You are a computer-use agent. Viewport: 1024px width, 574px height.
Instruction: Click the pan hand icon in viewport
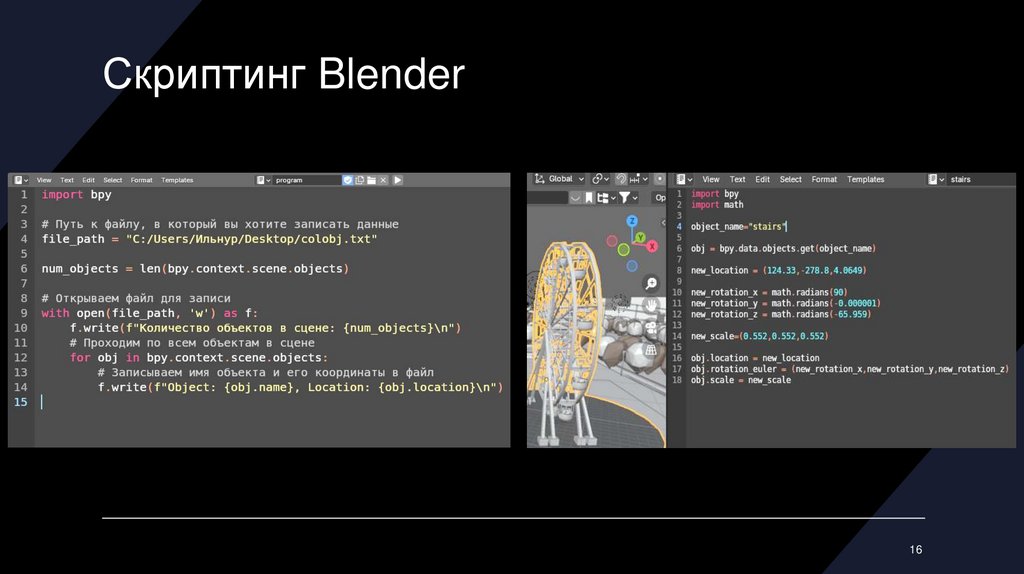point(650,306)
